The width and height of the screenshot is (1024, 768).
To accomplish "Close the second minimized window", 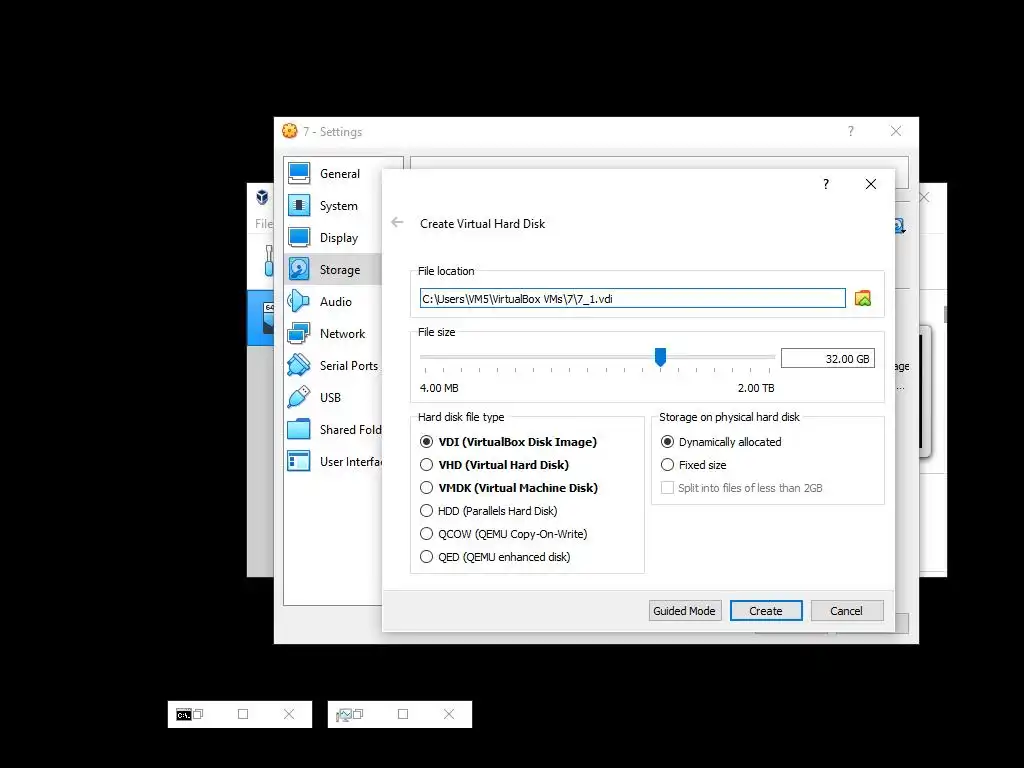I will coord(449,714).
